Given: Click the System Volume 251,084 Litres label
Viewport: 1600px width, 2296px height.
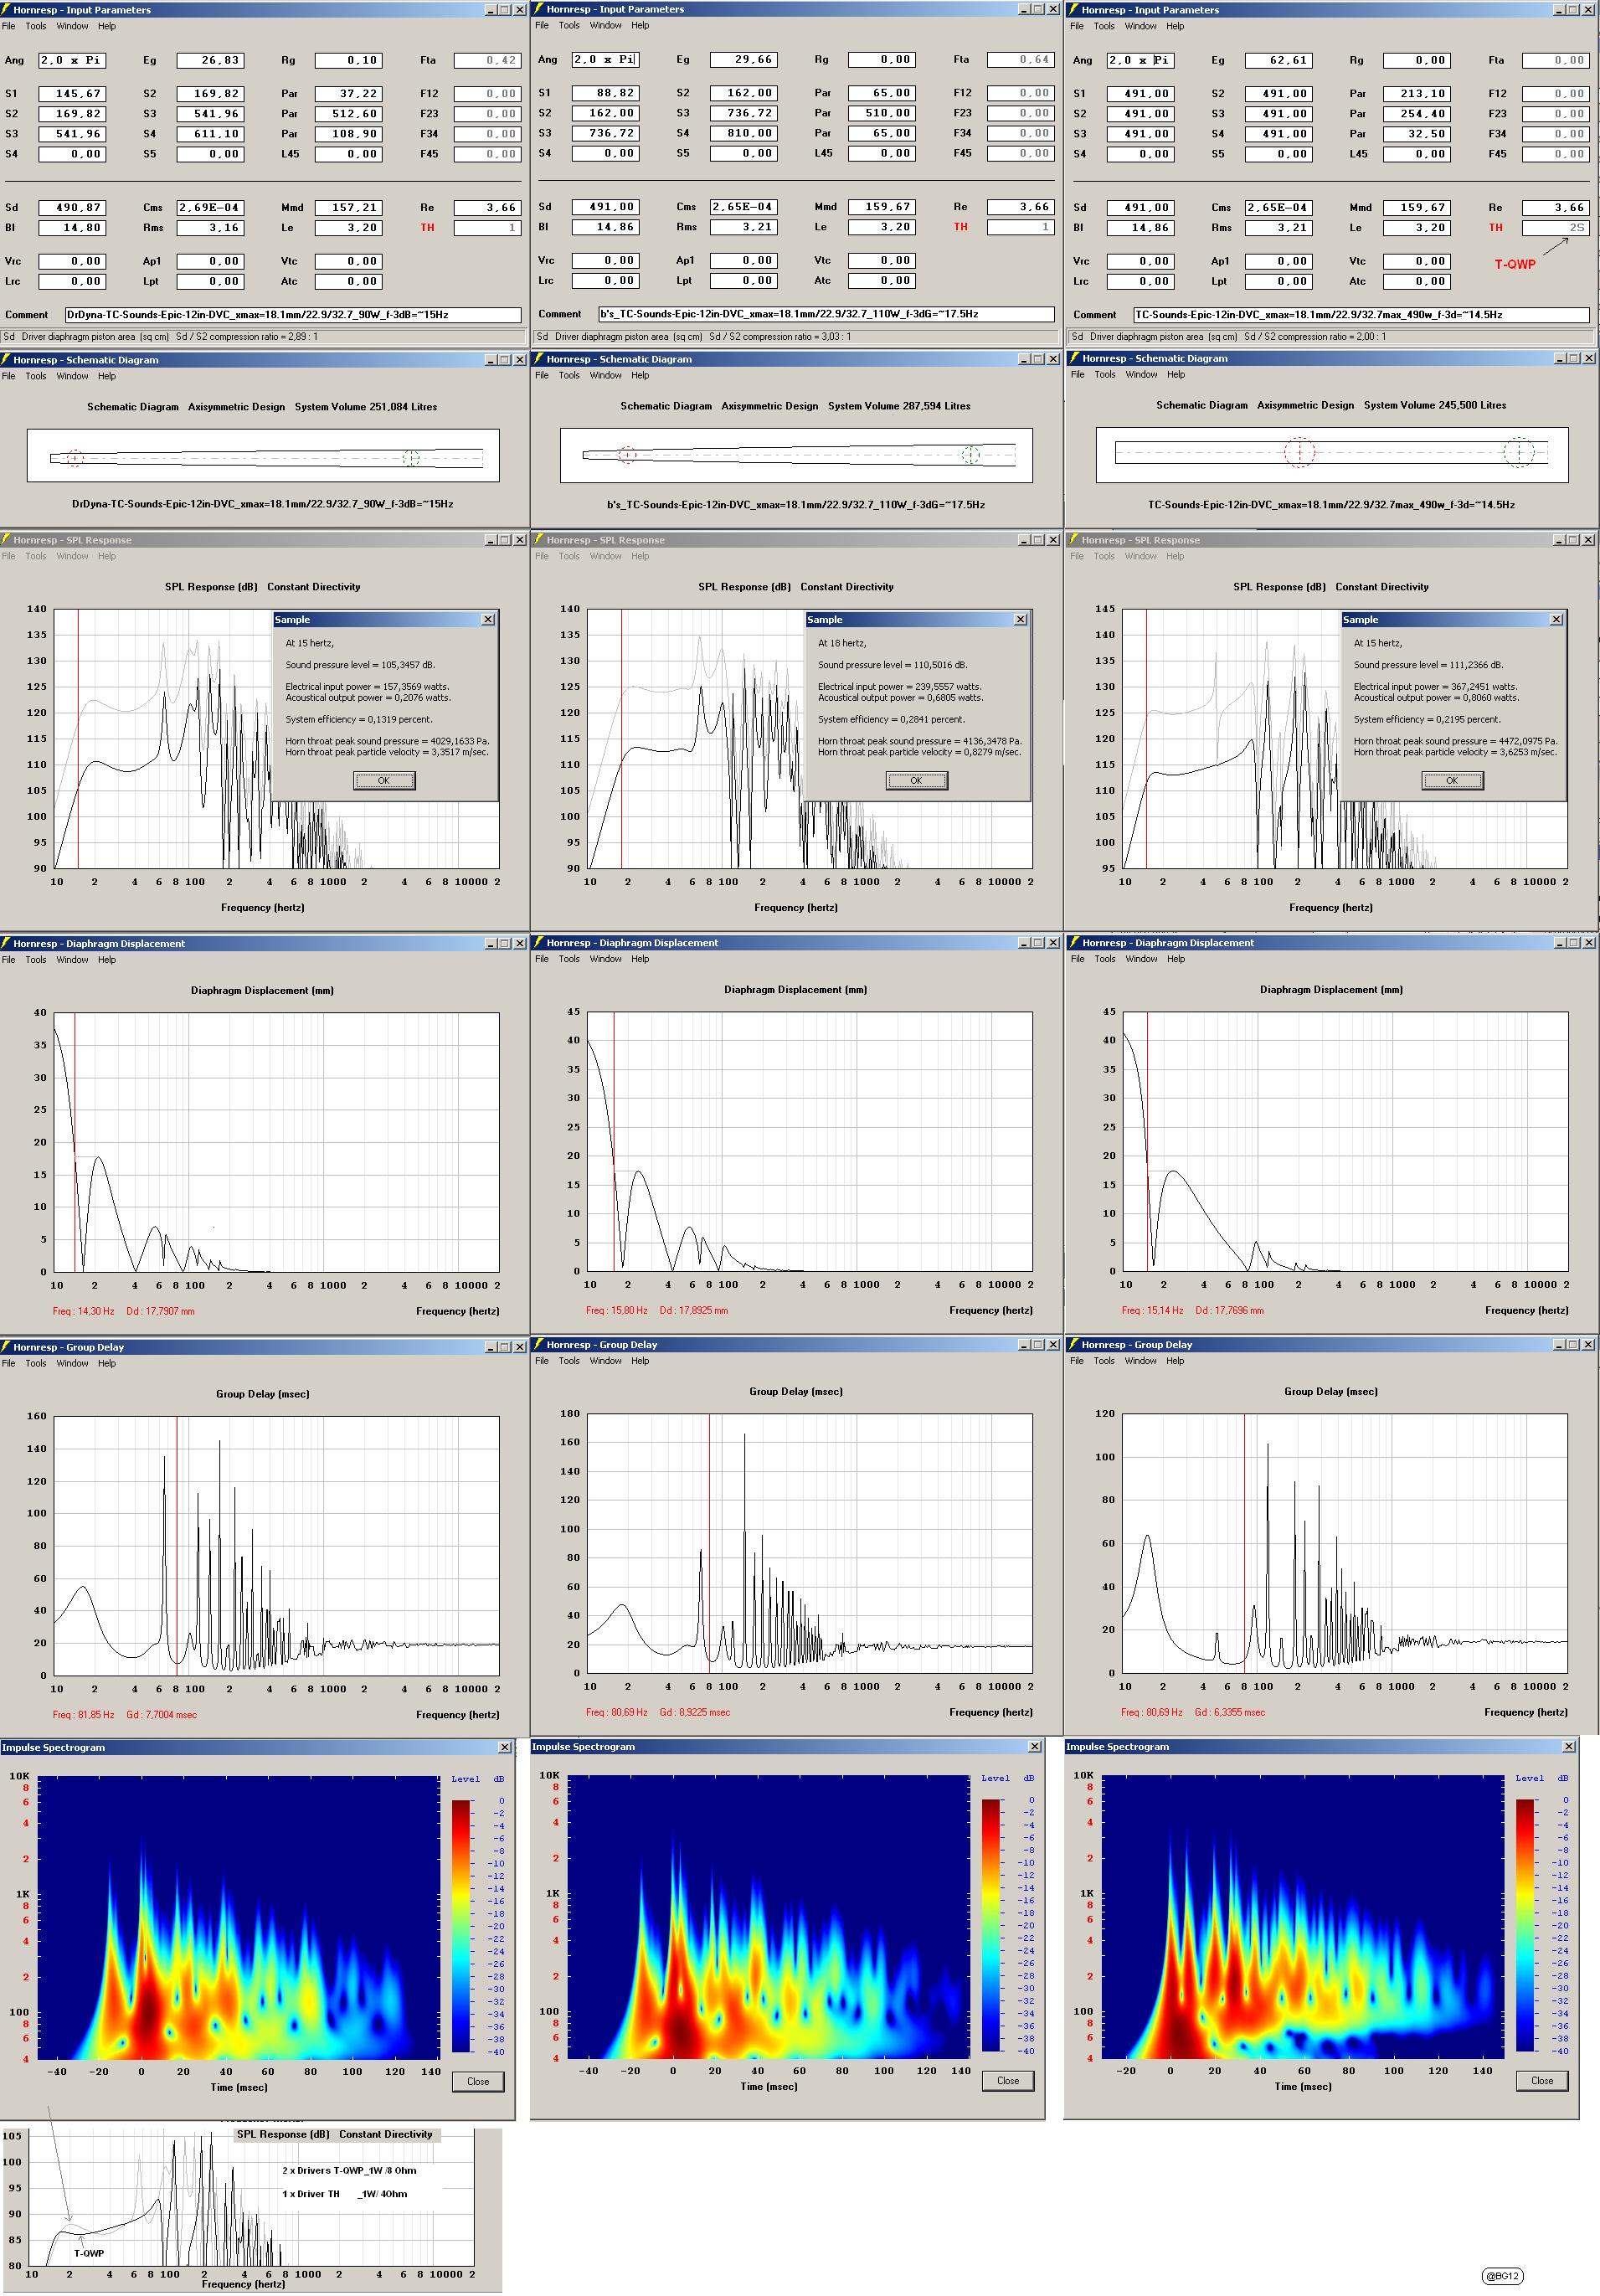Looking at the screenshot, I should [366, 407].
